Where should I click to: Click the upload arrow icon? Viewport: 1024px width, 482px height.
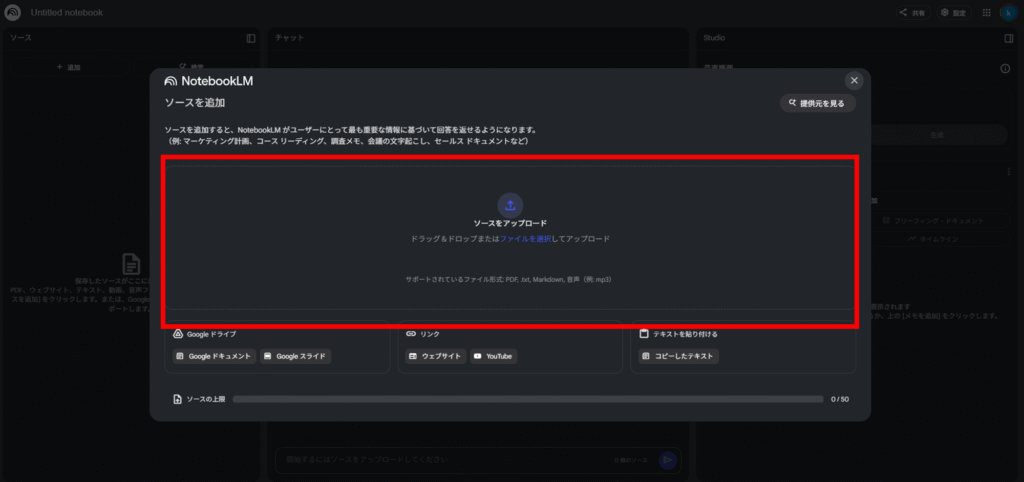[x=511, y=205]
